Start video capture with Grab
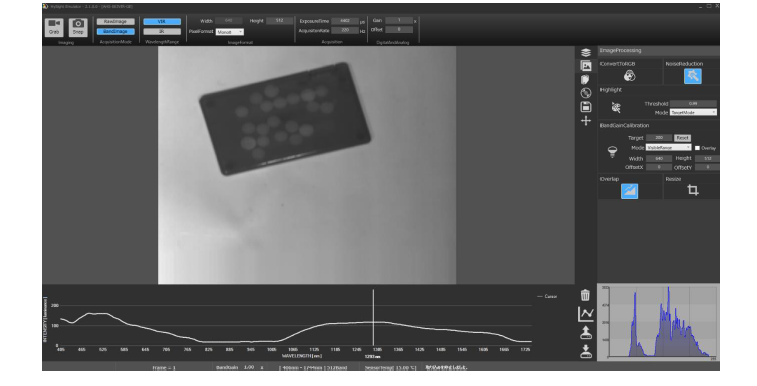Screen dimensions: 757x386 54,27
